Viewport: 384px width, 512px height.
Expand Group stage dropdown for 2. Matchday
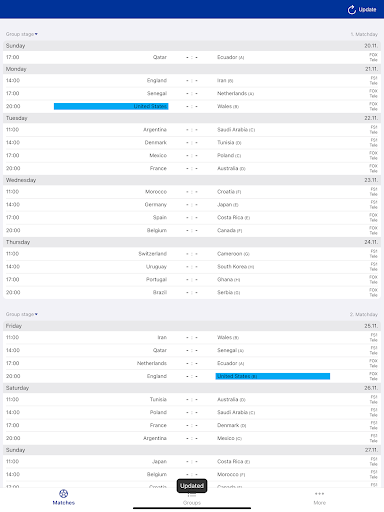coord(22,314)
